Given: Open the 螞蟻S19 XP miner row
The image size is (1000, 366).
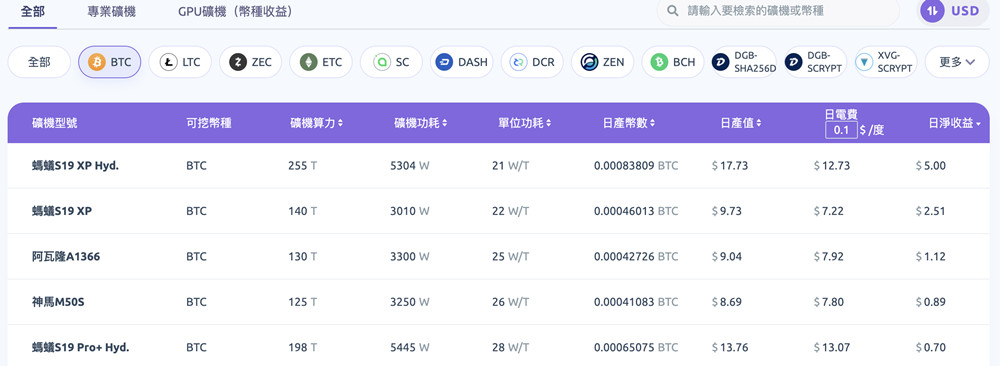Looking at the screenshot, I should [x=498, y=211].
